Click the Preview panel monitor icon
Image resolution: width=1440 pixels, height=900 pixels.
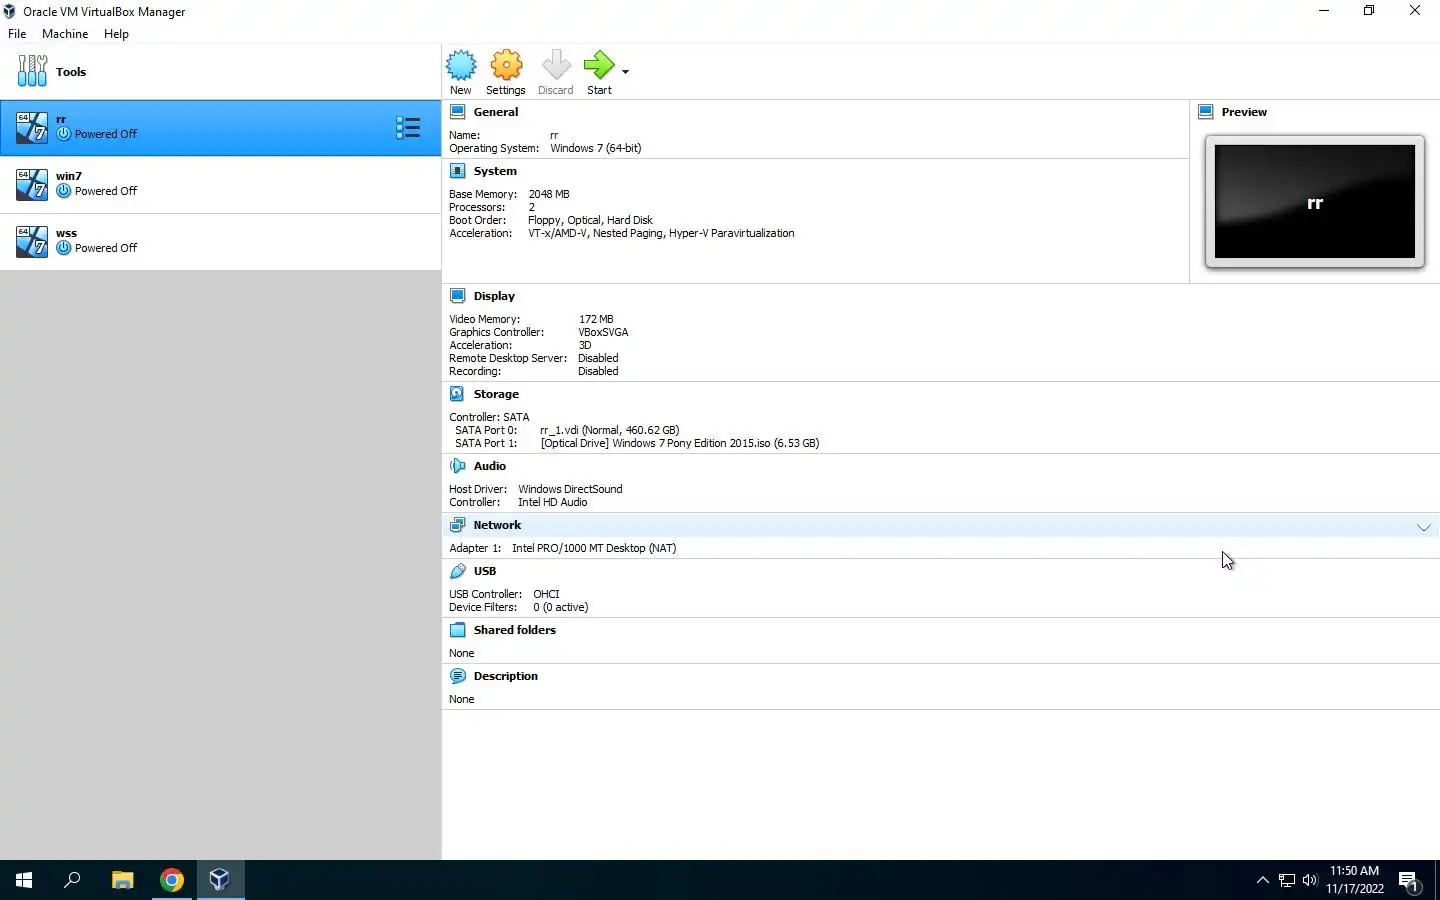point(1205,112)
